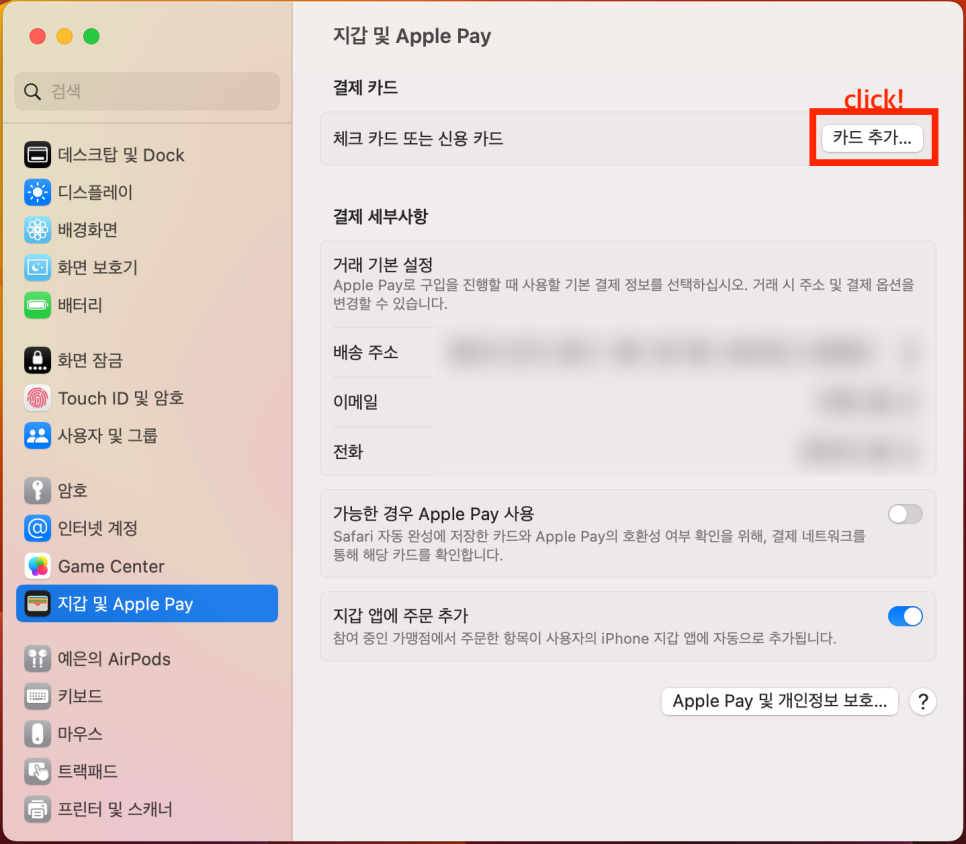This screenshot has width=966, height=844.
Task: Click the Touch ID fingerprint icon
Action: tap(37, 398)
